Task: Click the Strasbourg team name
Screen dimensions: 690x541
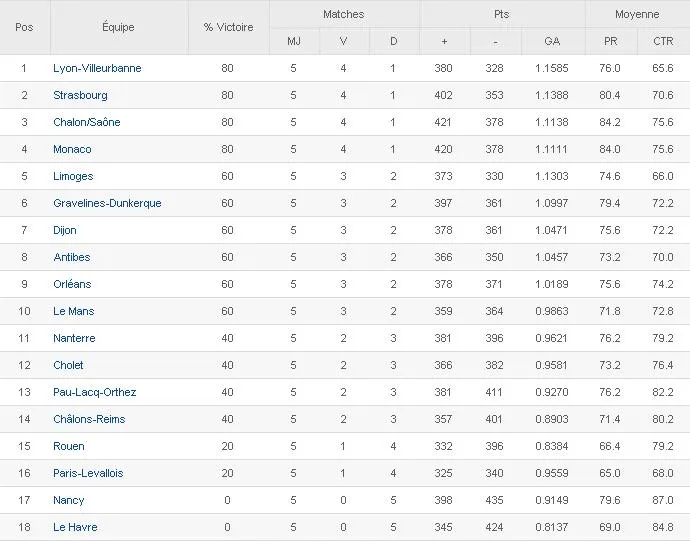Action: point(80,95)
